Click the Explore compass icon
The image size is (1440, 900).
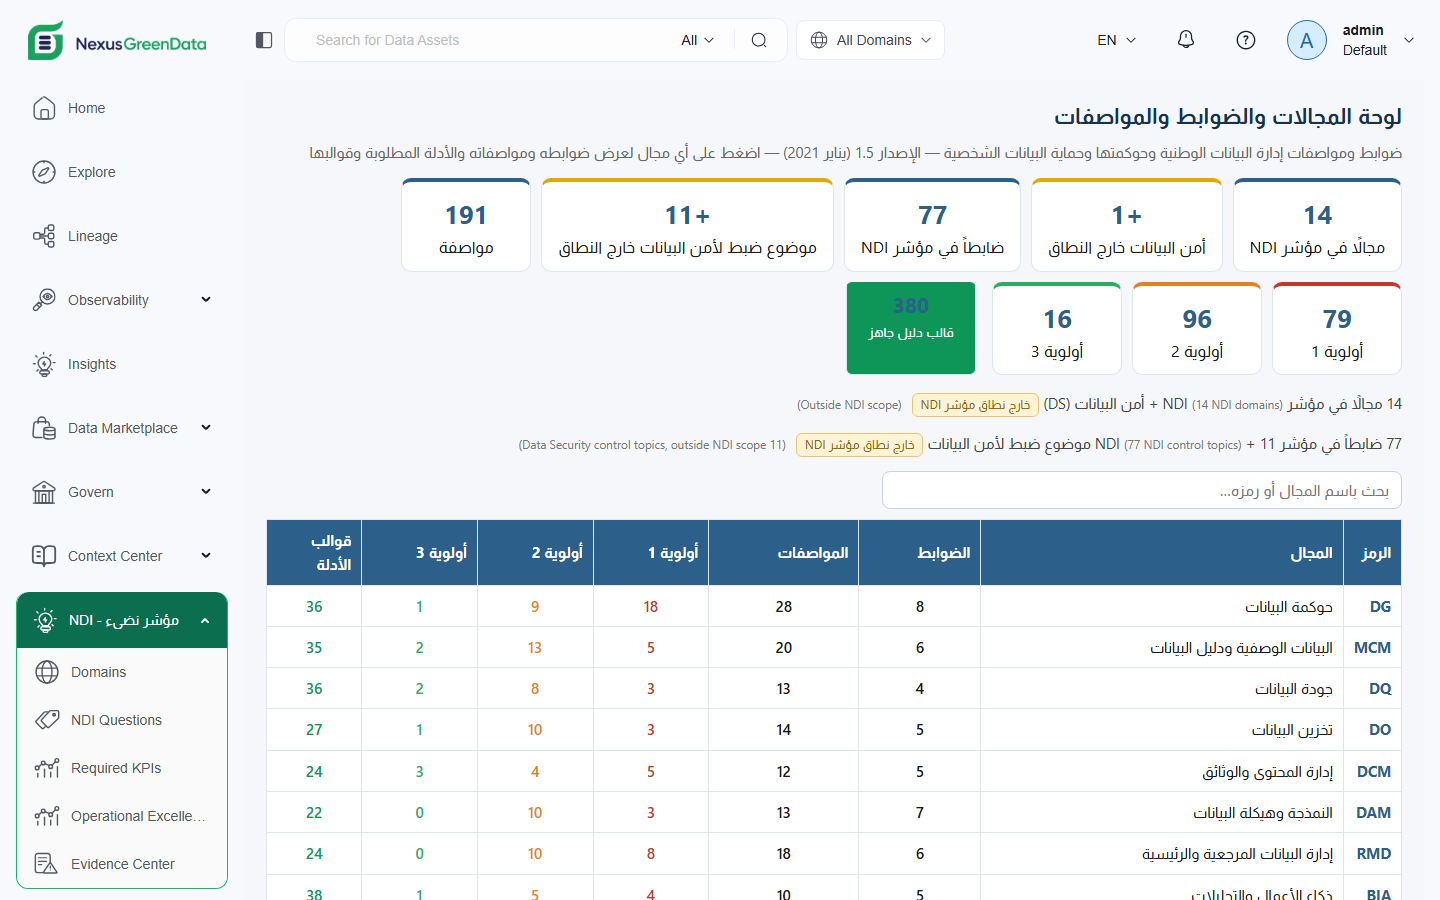pos(44,172)
